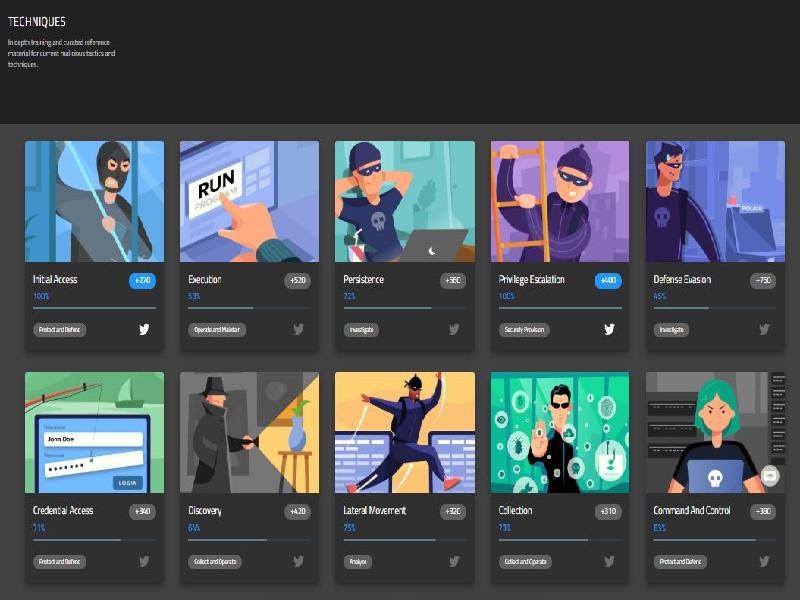Share Credential Access with Twitter icon
The width and height of the screenshot is (800, 600).
tap(144, 561)
